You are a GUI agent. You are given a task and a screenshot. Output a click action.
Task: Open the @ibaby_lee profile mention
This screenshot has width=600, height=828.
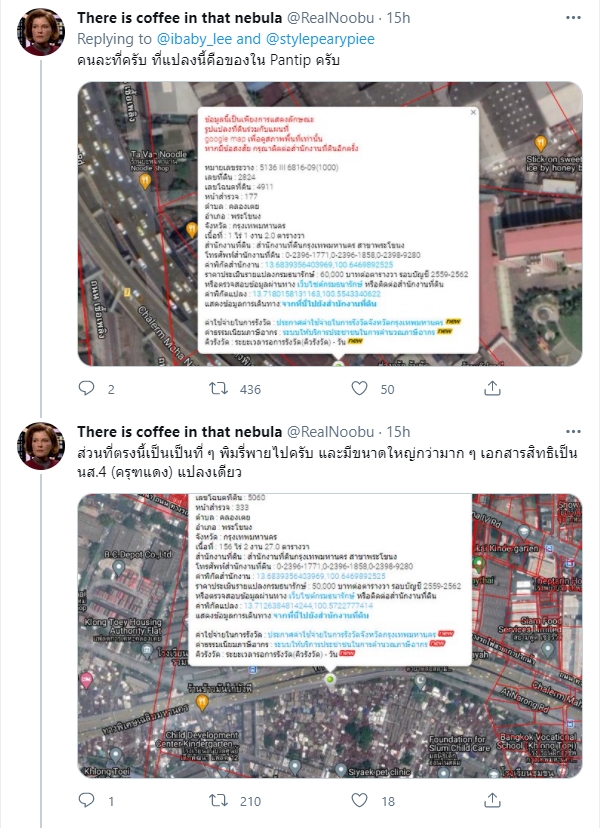194,39
